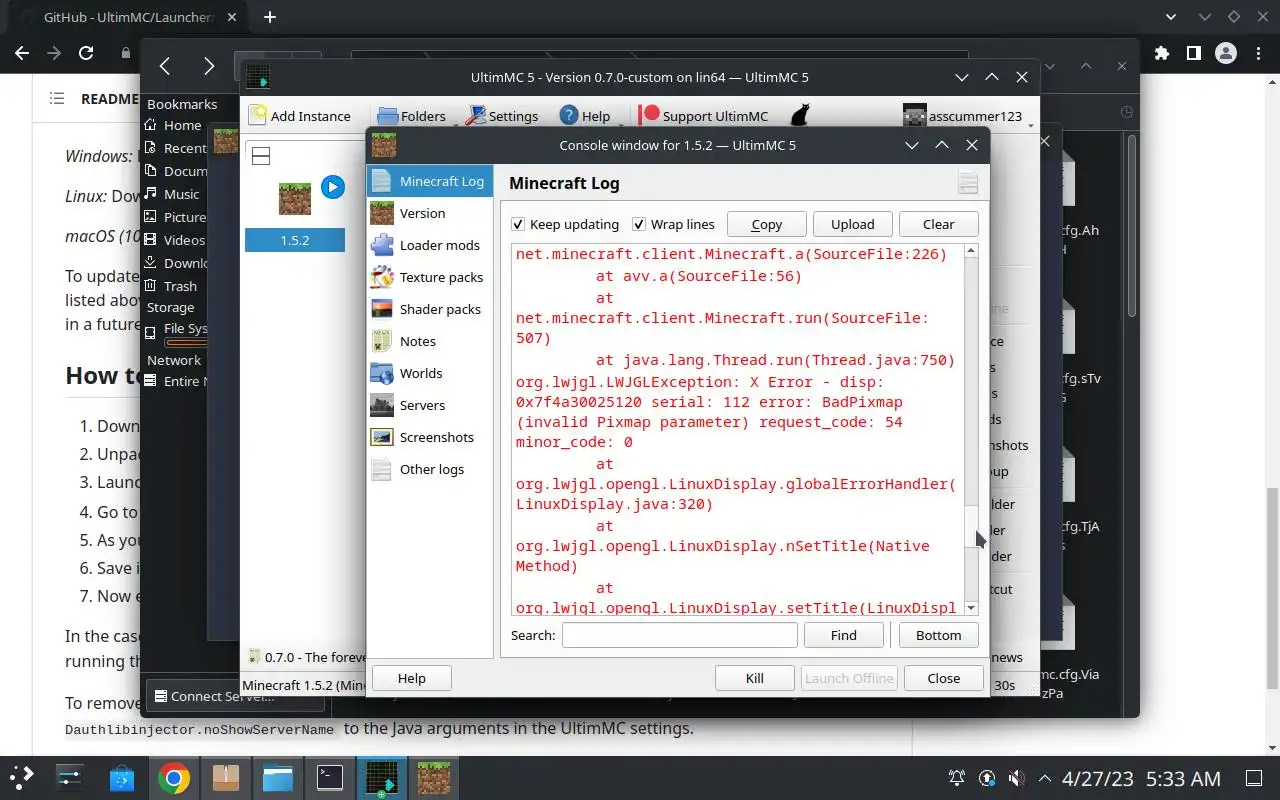Image resolution: width=1280 pixels, height=800 pixels.
Task: Click the black cat icon in toolbar
Action: 799,115
